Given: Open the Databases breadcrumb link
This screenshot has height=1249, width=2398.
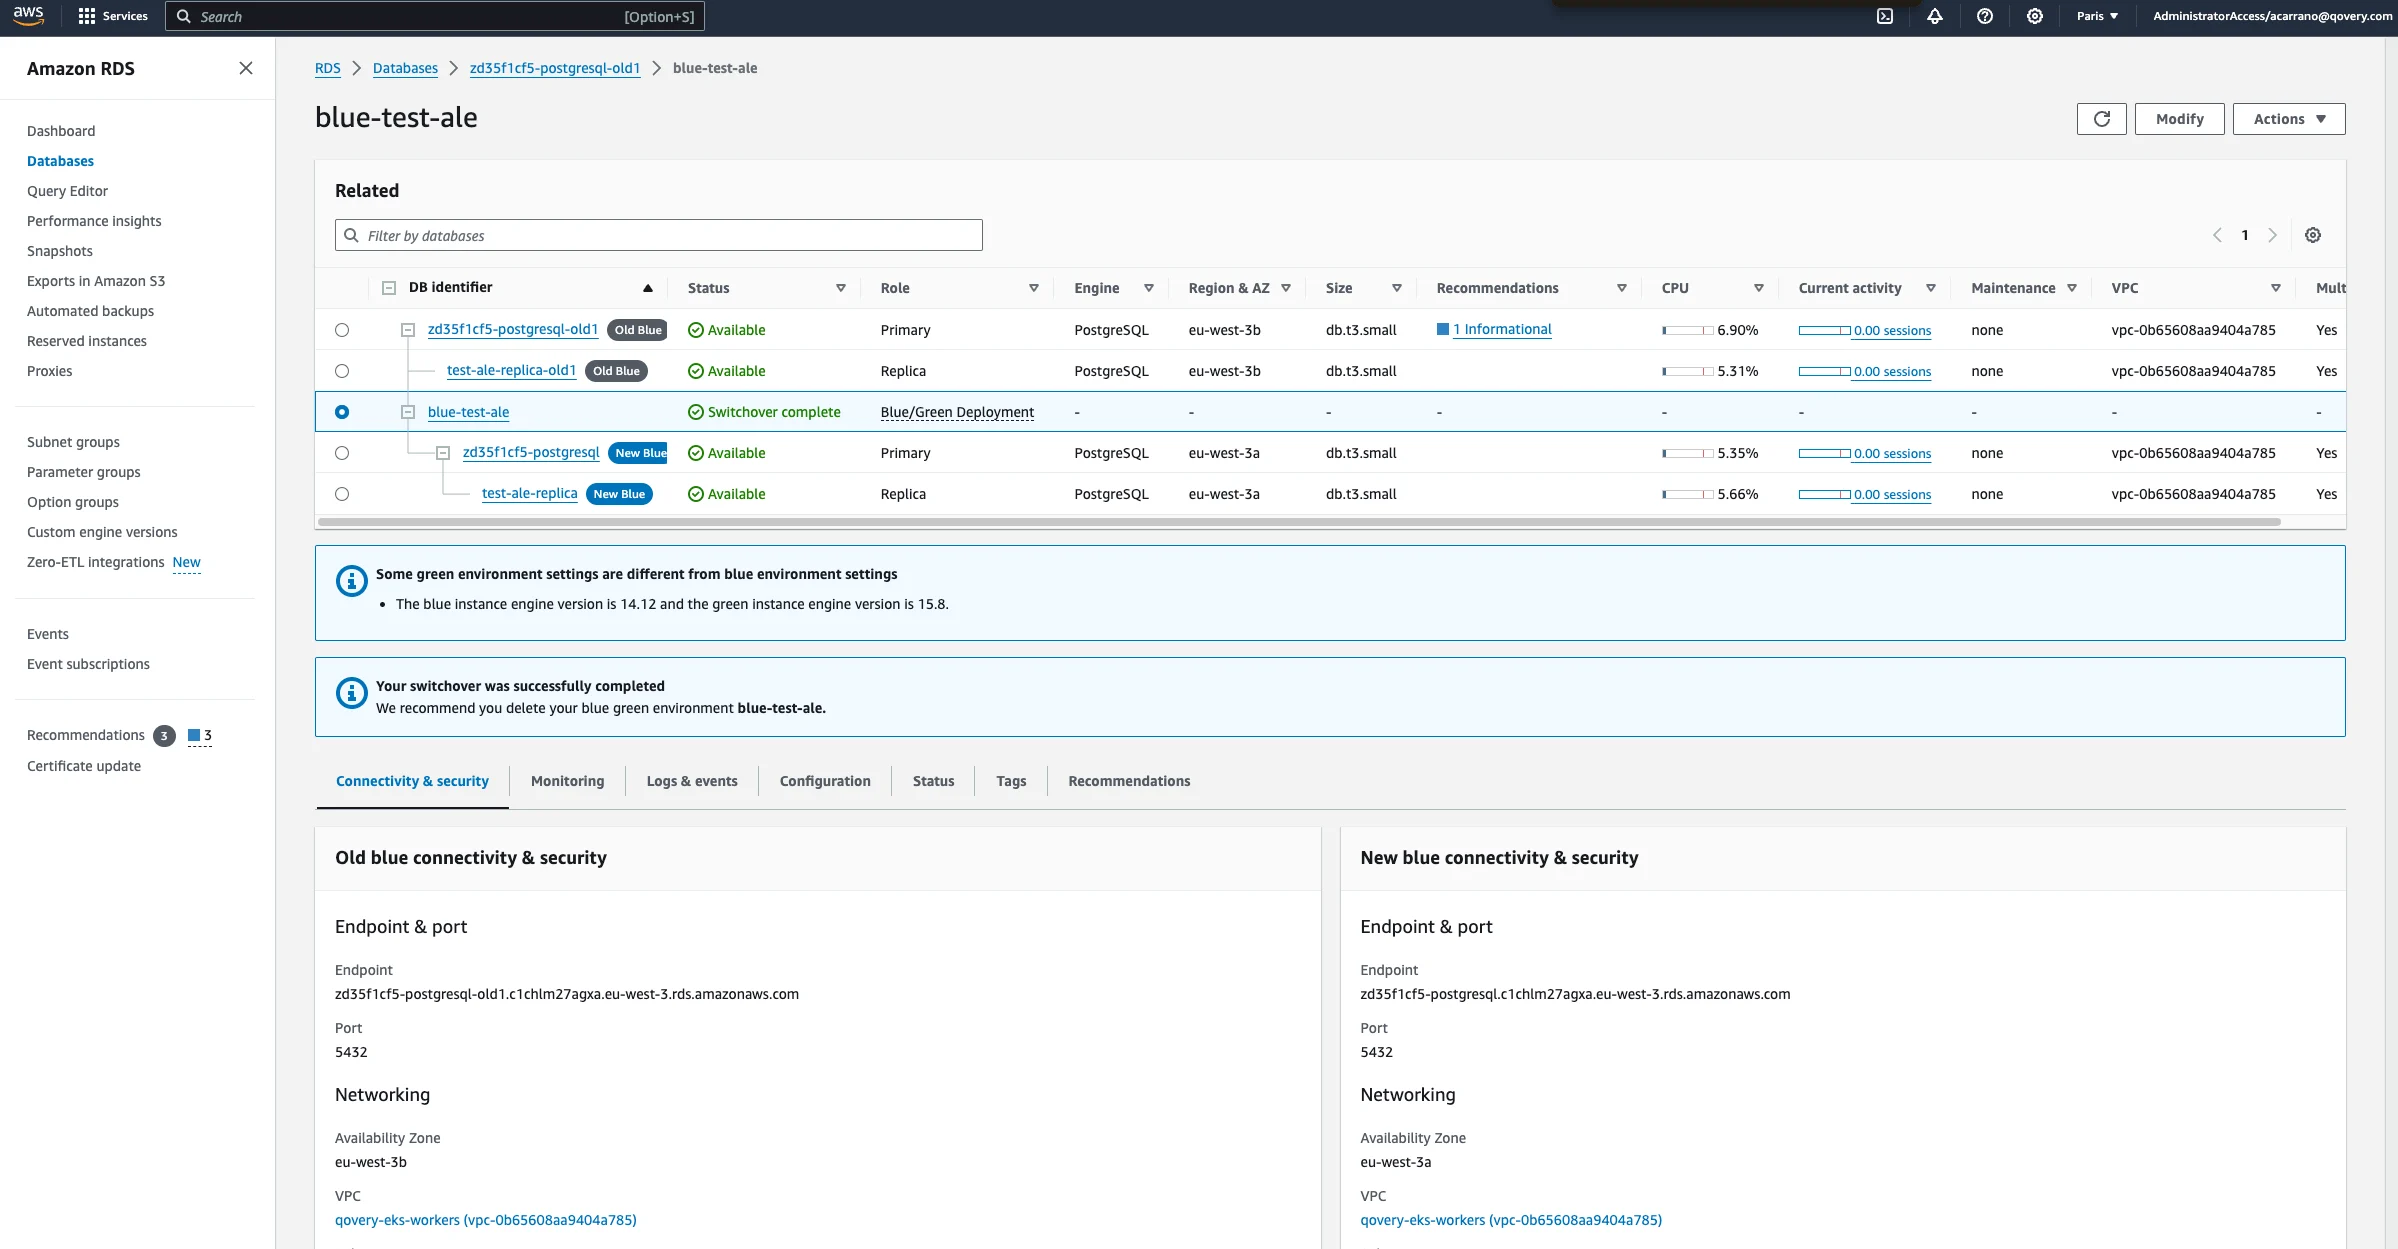Looking at the screenshot, I should [x=405, y=68].
